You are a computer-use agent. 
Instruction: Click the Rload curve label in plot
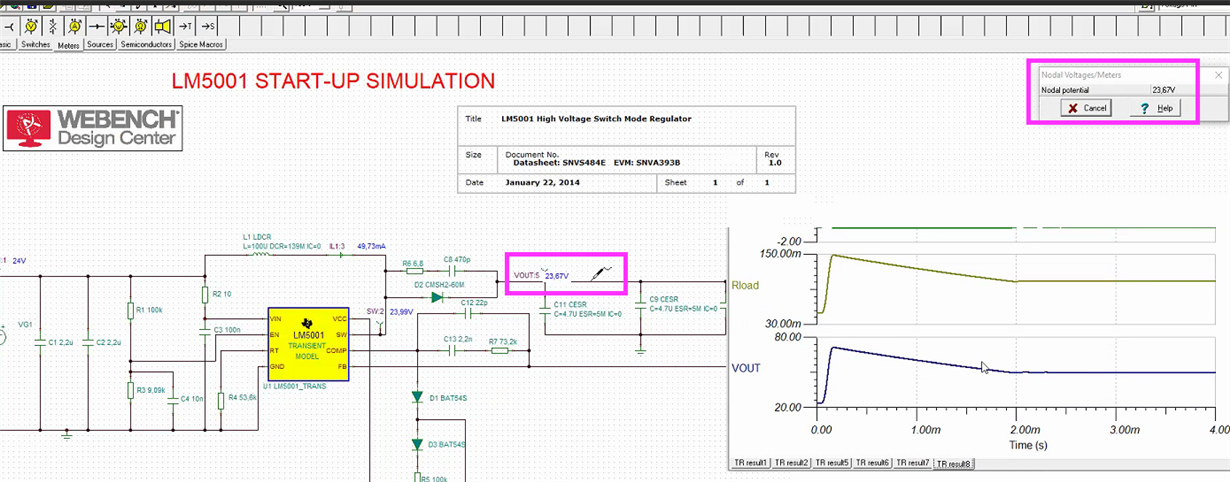(x=745, y=285)
